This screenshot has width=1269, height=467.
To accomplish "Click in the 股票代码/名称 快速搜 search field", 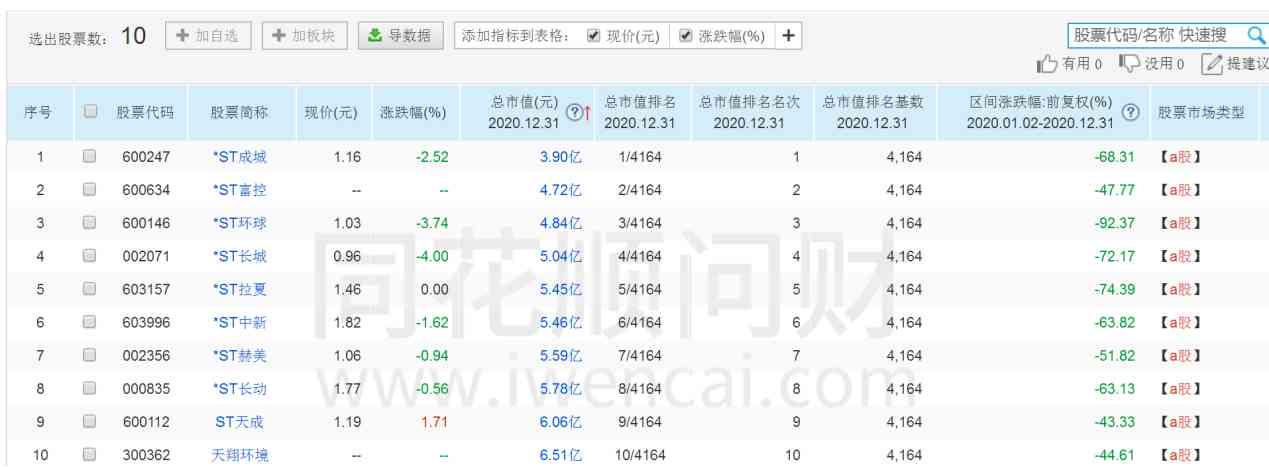I will (x=1157, y=35).
